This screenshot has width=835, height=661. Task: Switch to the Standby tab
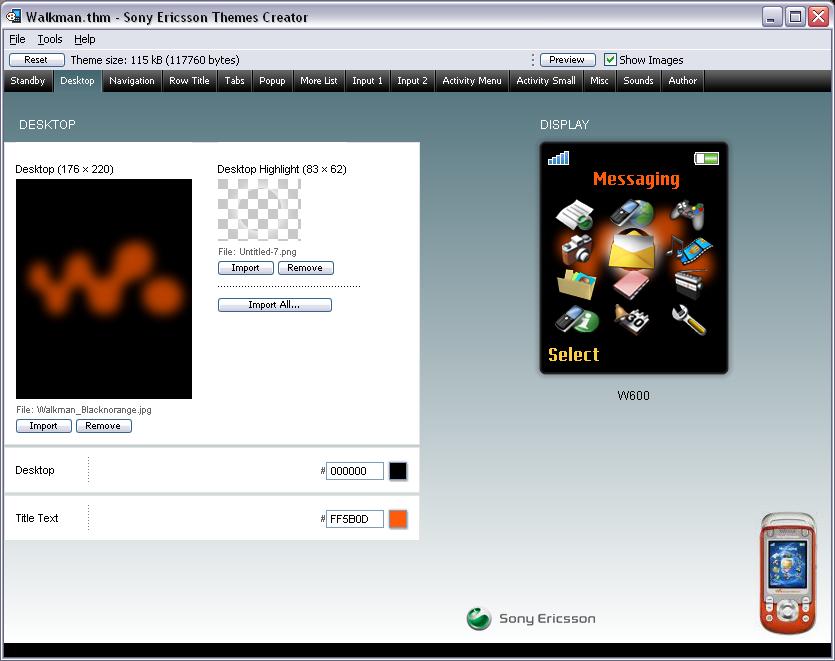pyautogui.click(x=28, y=80)
